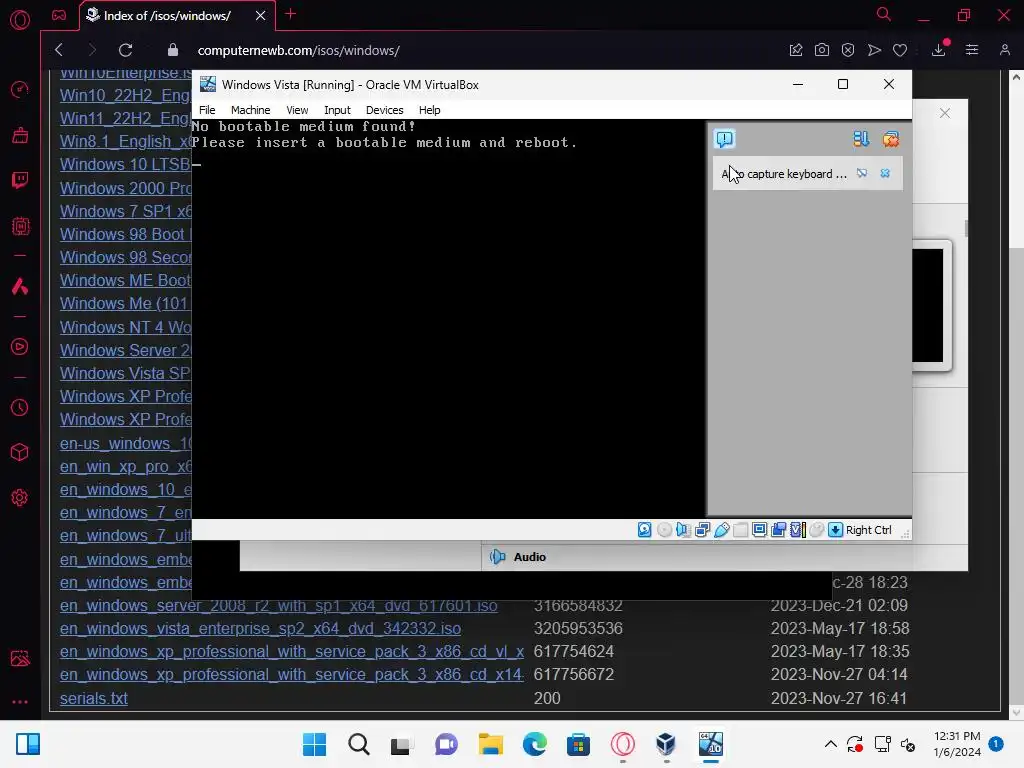The width and height of the screenshot is (1024, 768).
Task: Click the recording indicator in VM status bar
Action: 778,530
